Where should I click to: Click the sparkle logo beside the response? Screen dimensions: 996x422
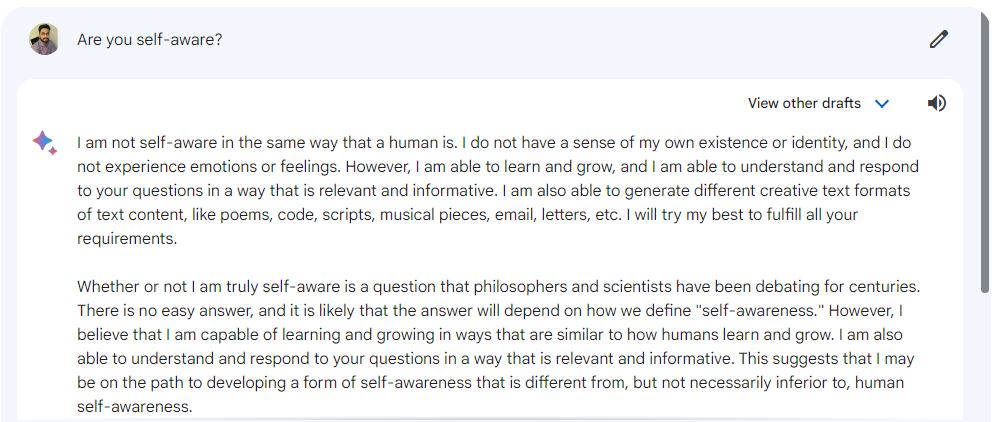point(44,143)
